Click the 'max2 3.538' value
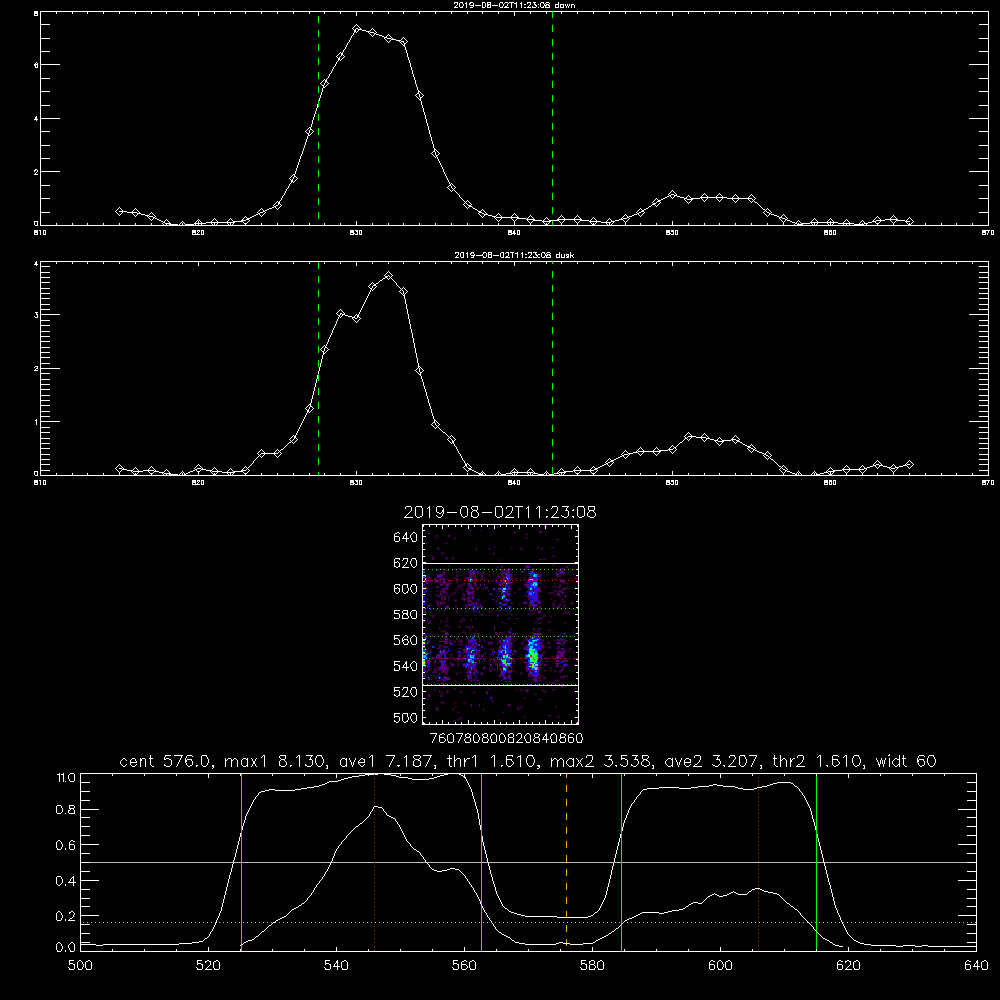Image resolution: width=1000 pixels, height=1000 pixels. tap(601, 761)
